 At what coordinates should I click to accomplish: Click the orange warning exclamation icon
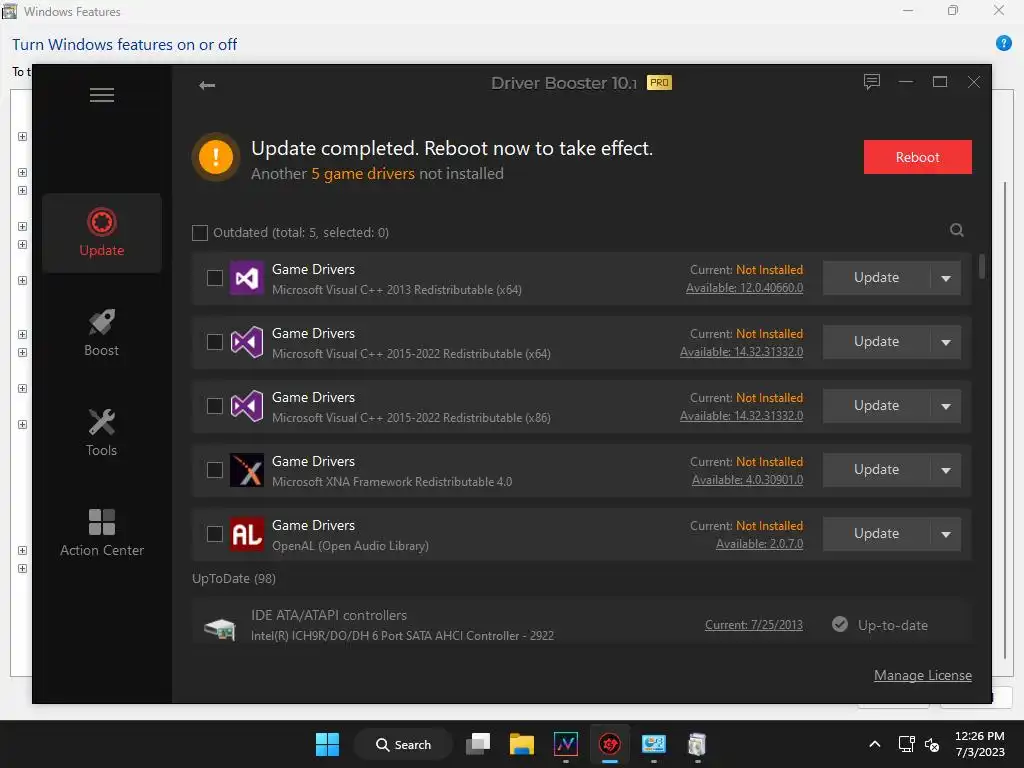216,157
